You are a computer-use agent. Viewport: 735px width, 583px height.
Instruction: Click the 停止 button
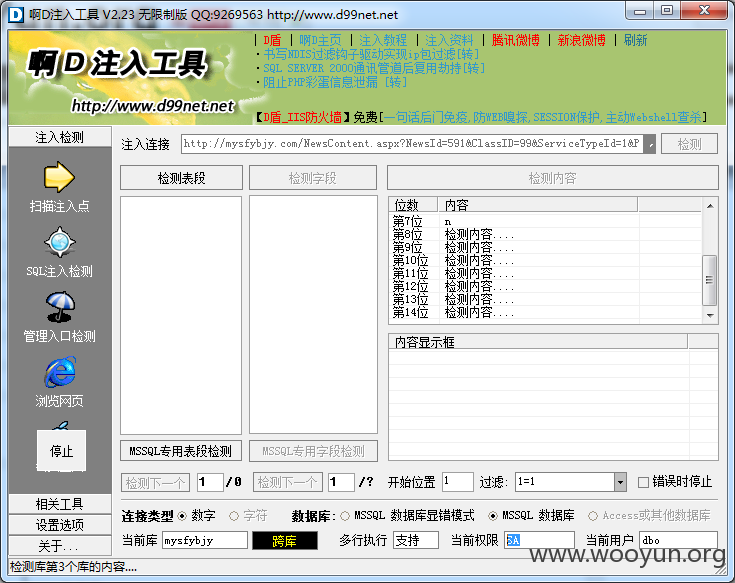(61, 451)
